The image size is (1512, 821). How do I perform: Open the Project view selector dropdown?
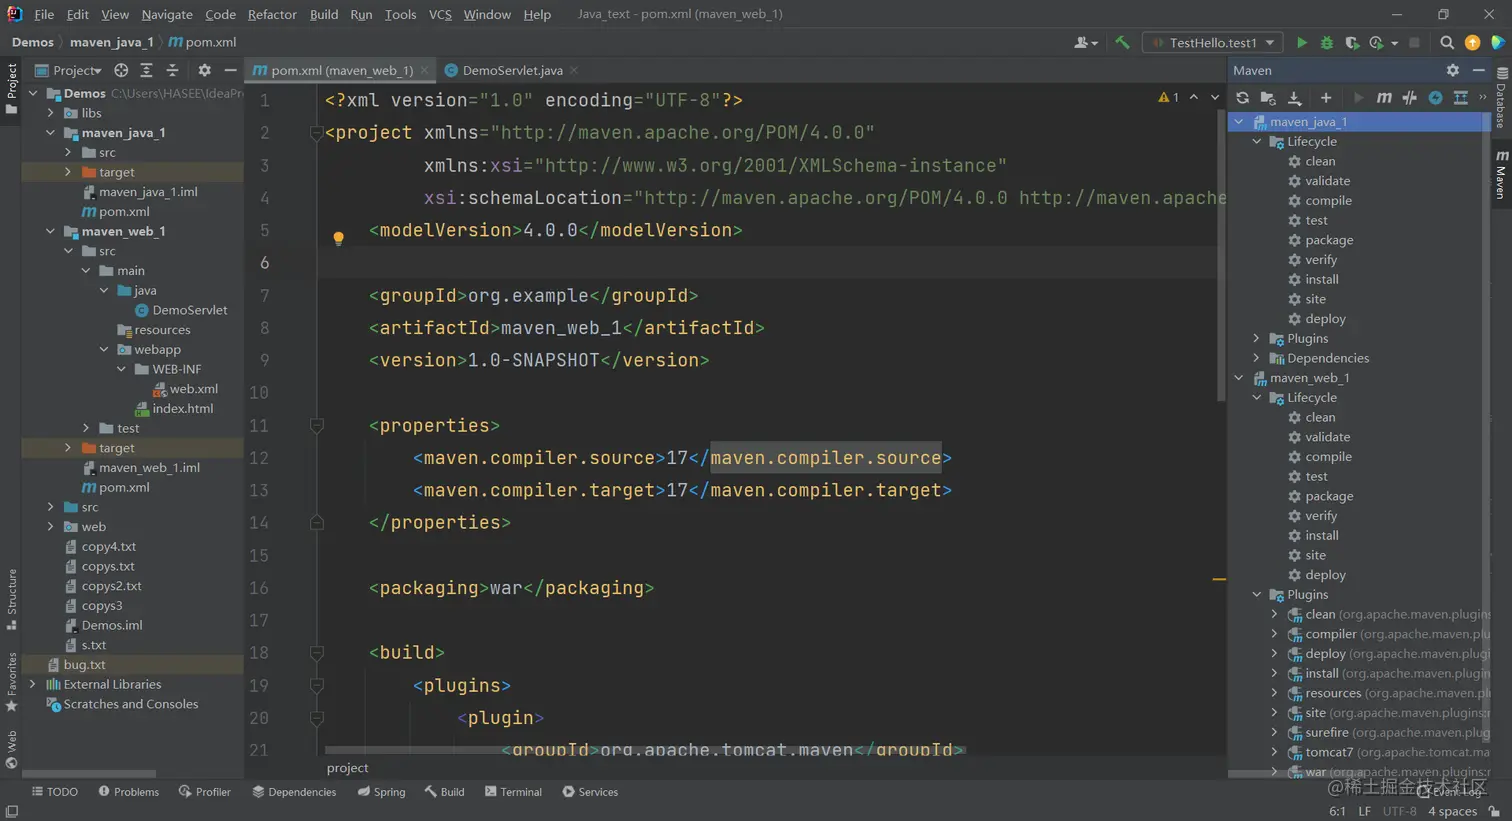pos(67,71)
